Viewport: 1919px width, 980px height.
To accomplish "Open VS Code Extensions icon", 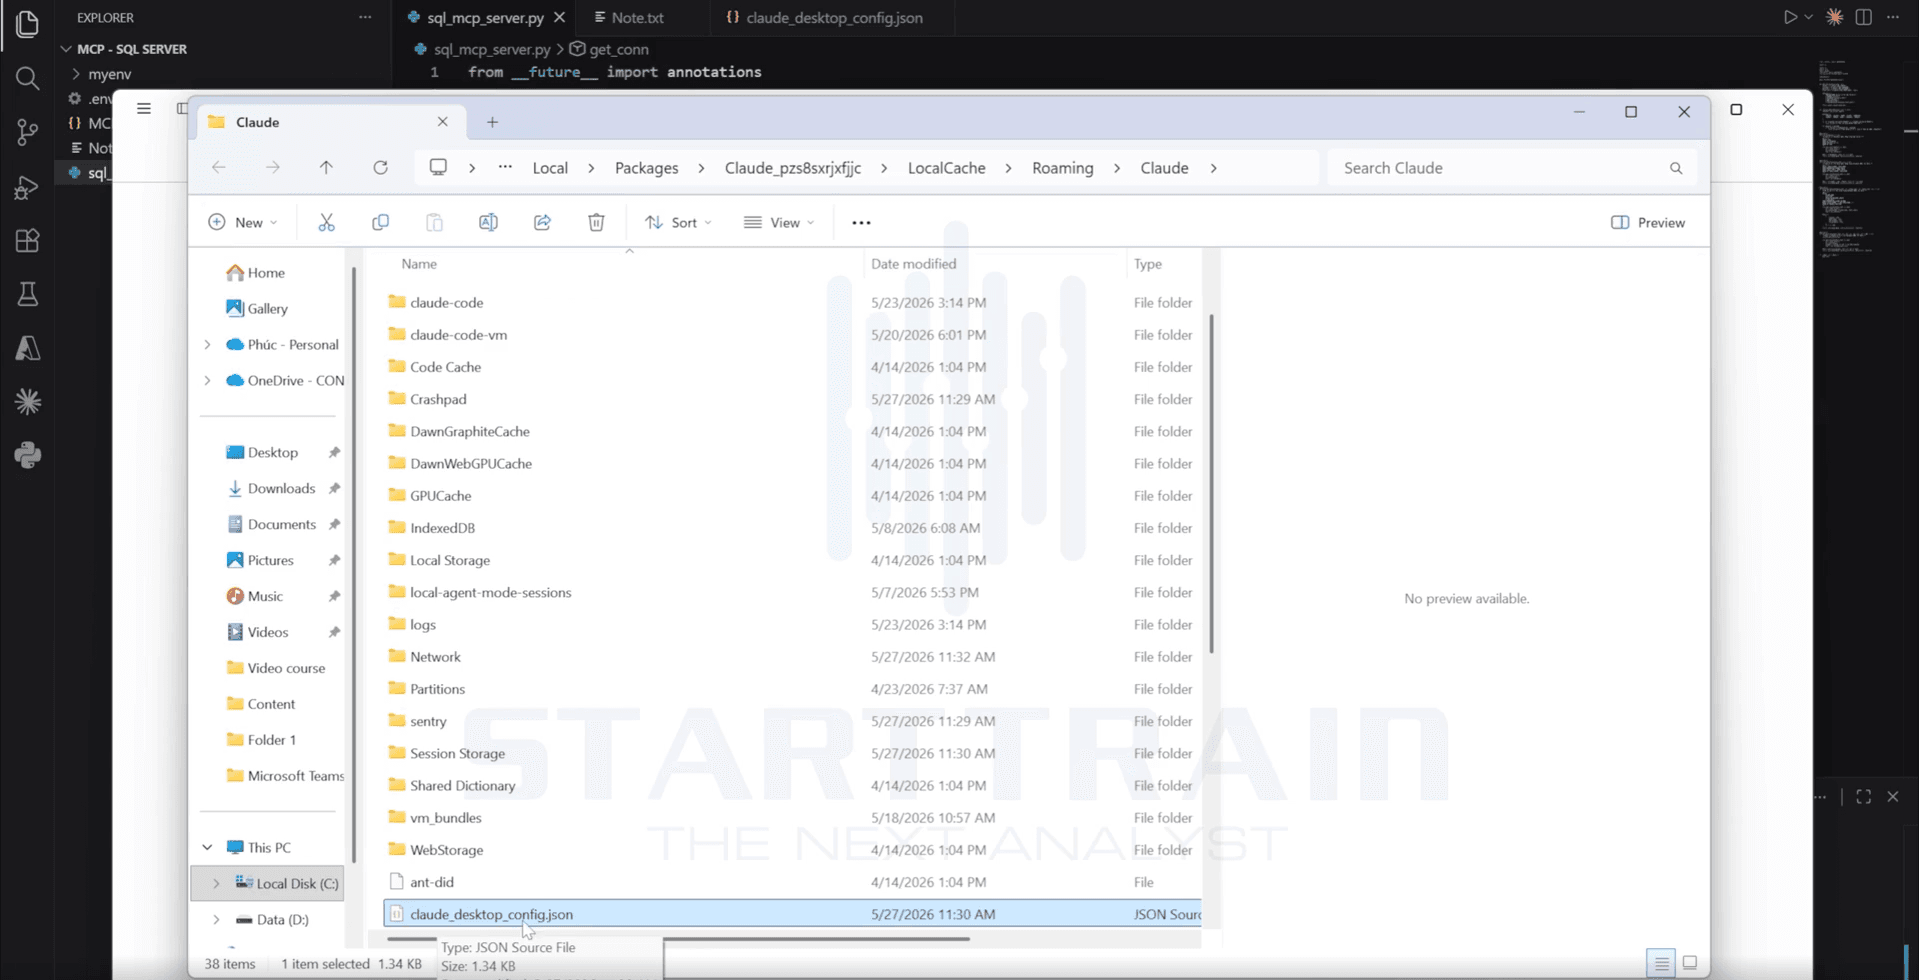I will pos(27,241).
